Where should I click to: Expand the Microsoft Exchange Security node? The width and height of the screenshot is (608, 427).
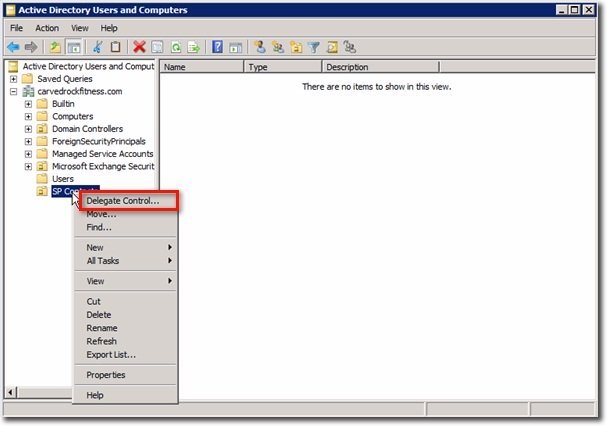(x=28, y=166)
